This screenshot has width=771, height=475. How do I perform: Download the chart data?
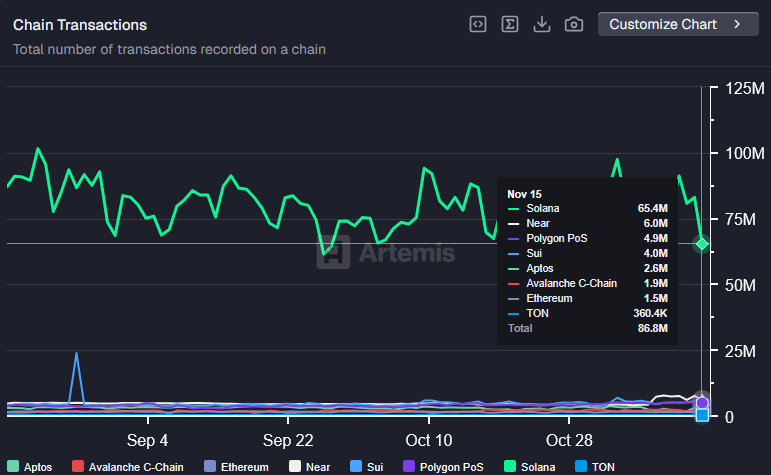pyautogui.click(x=542, y=24)
